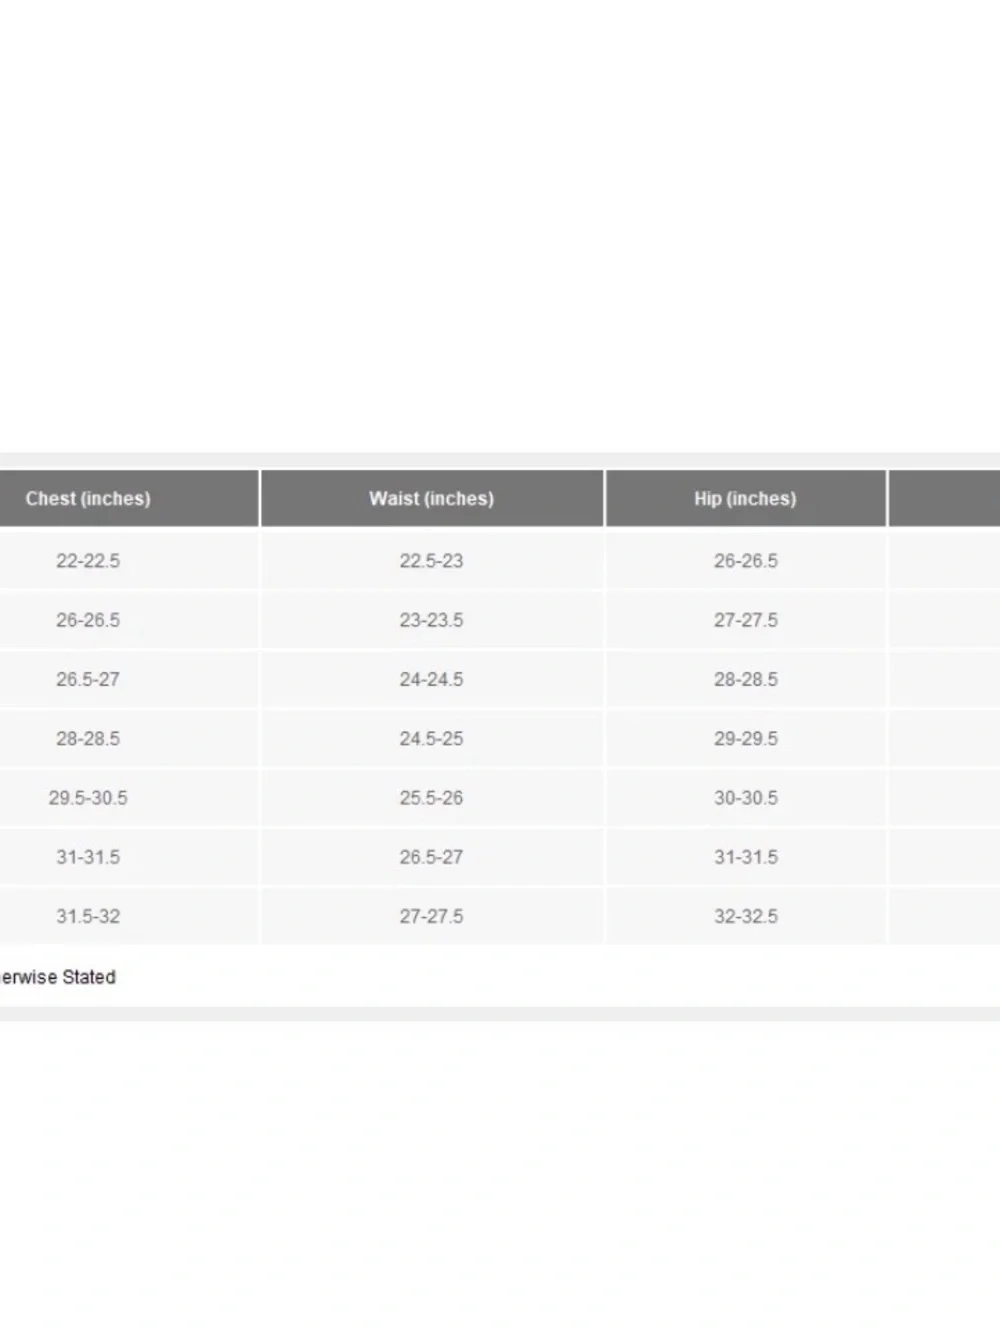Select the 28-28.5 chest measurement
Image resolution: width=1000 pixels, height=1333 pixels.
(128, 738)
